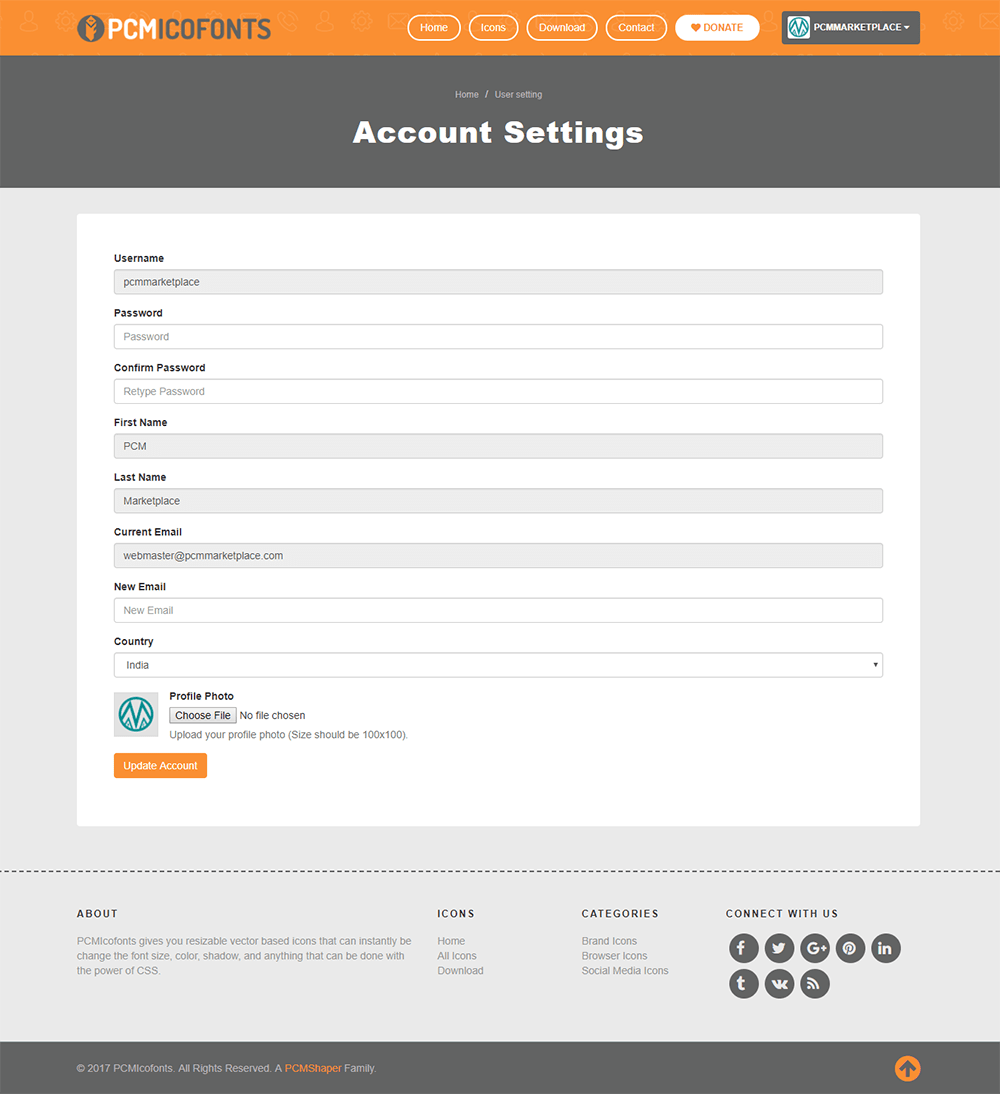
Task: Open the Browser Icons category link
Action: [x=615, y=956]
